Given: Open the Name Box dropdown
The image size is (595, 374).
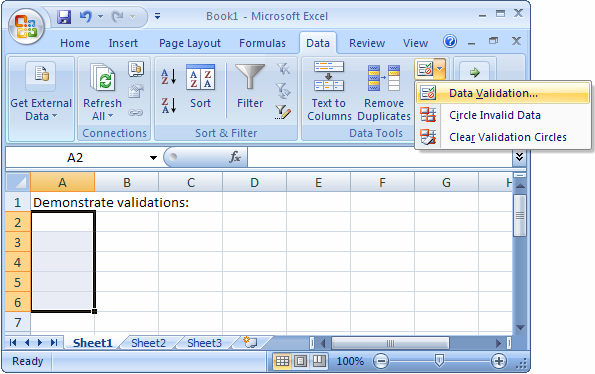Looking at the screenshot, I should click(x=153, y=157).
